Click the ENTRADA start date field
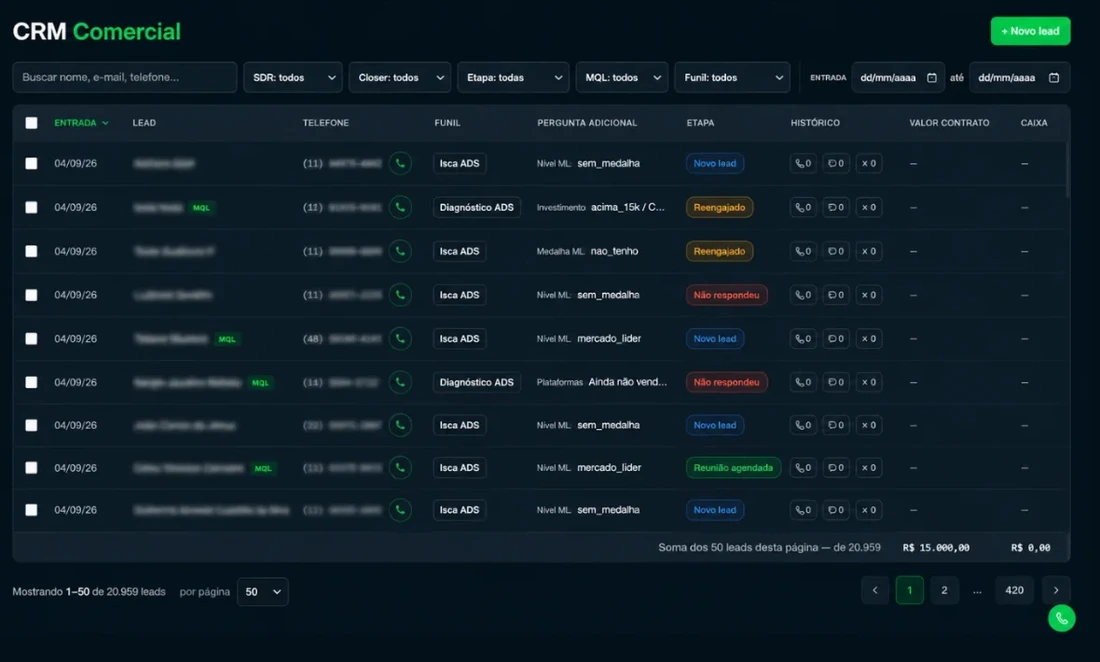 click(x=898, y=78)
